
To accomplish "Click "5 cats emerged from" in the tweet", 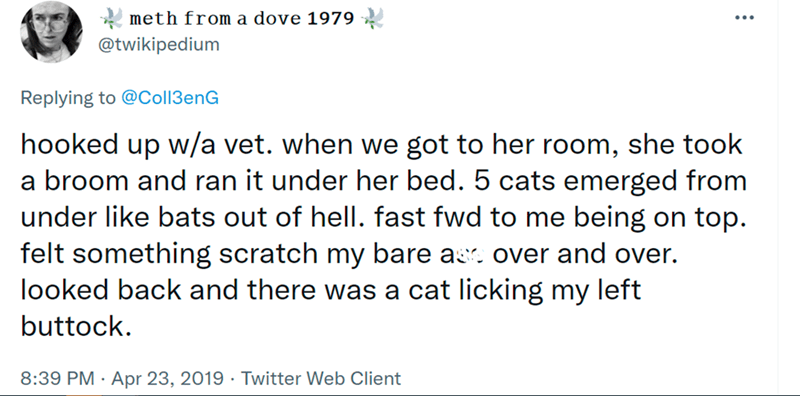I will click(610, 181).
